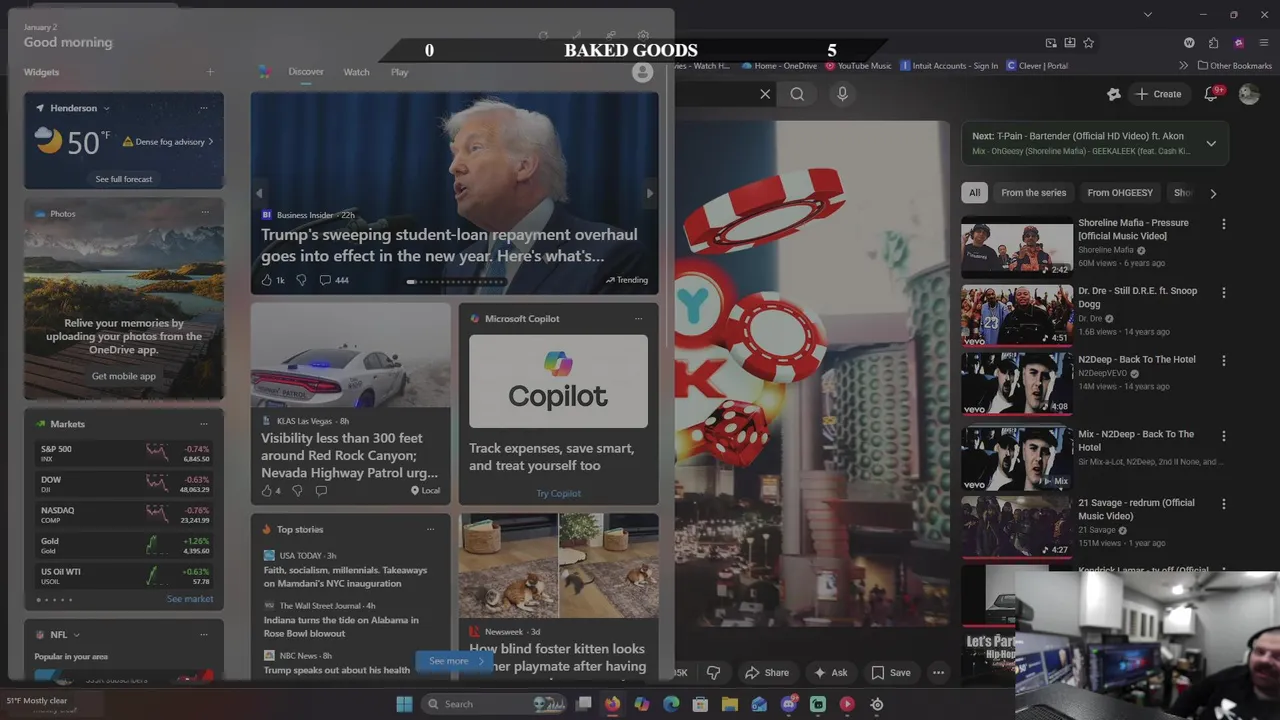1280x720 pixels.
Task: Open S&P 500 market row
Action: [124, 453]
